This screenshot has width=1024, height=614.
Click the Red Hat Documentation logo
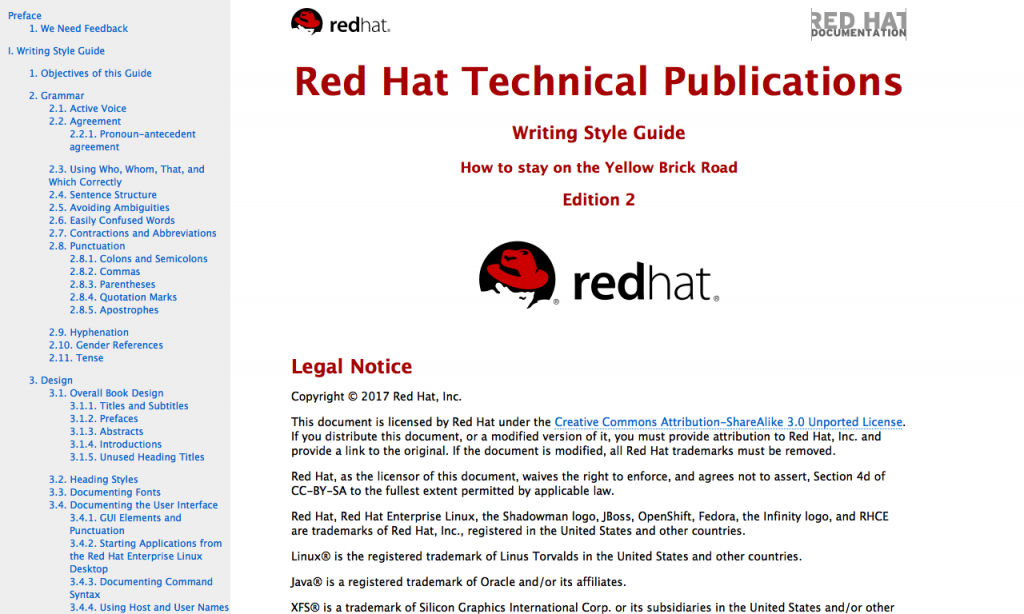click(858, 25)
